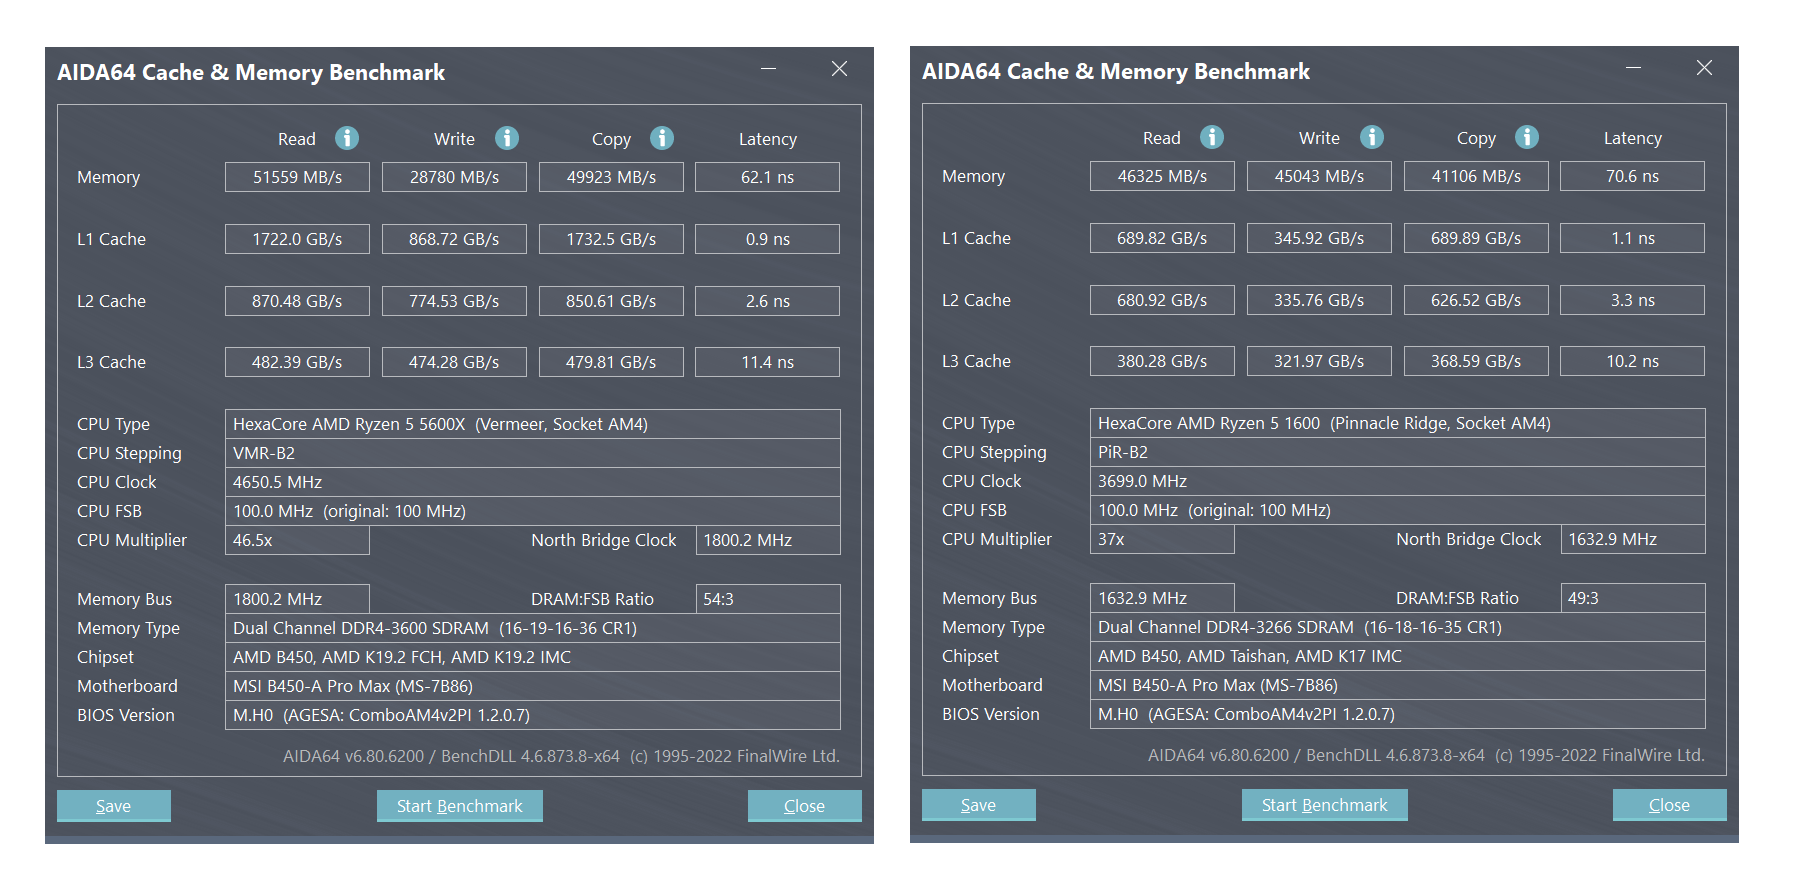Minimize the right Ryzen 5 1600 benchmark window
Viewport: 1793px width, 885px height.
pos(1633,68)
